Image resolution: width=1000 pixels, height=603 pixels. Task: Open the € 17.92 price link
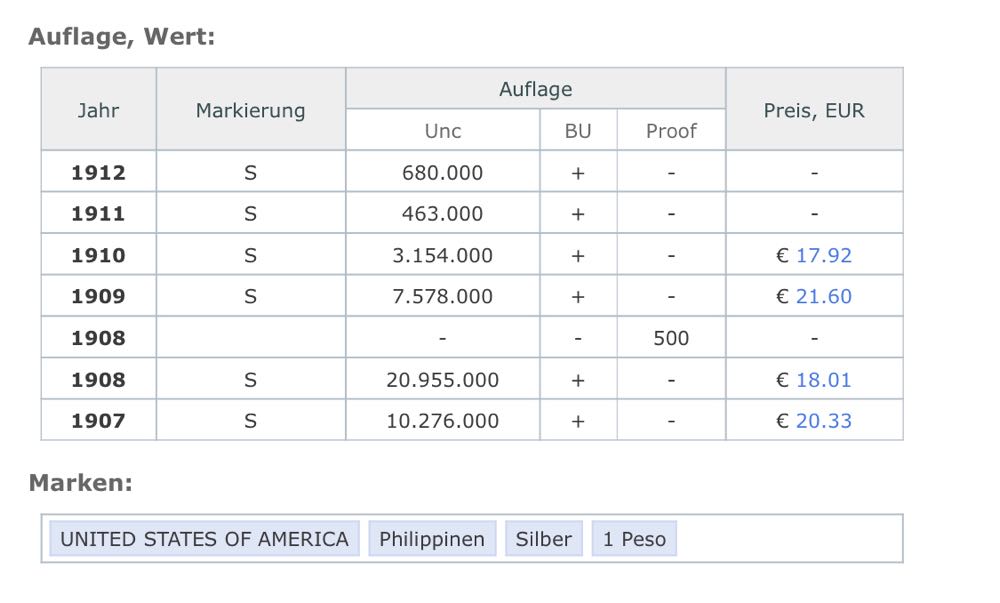pos(823,255)
